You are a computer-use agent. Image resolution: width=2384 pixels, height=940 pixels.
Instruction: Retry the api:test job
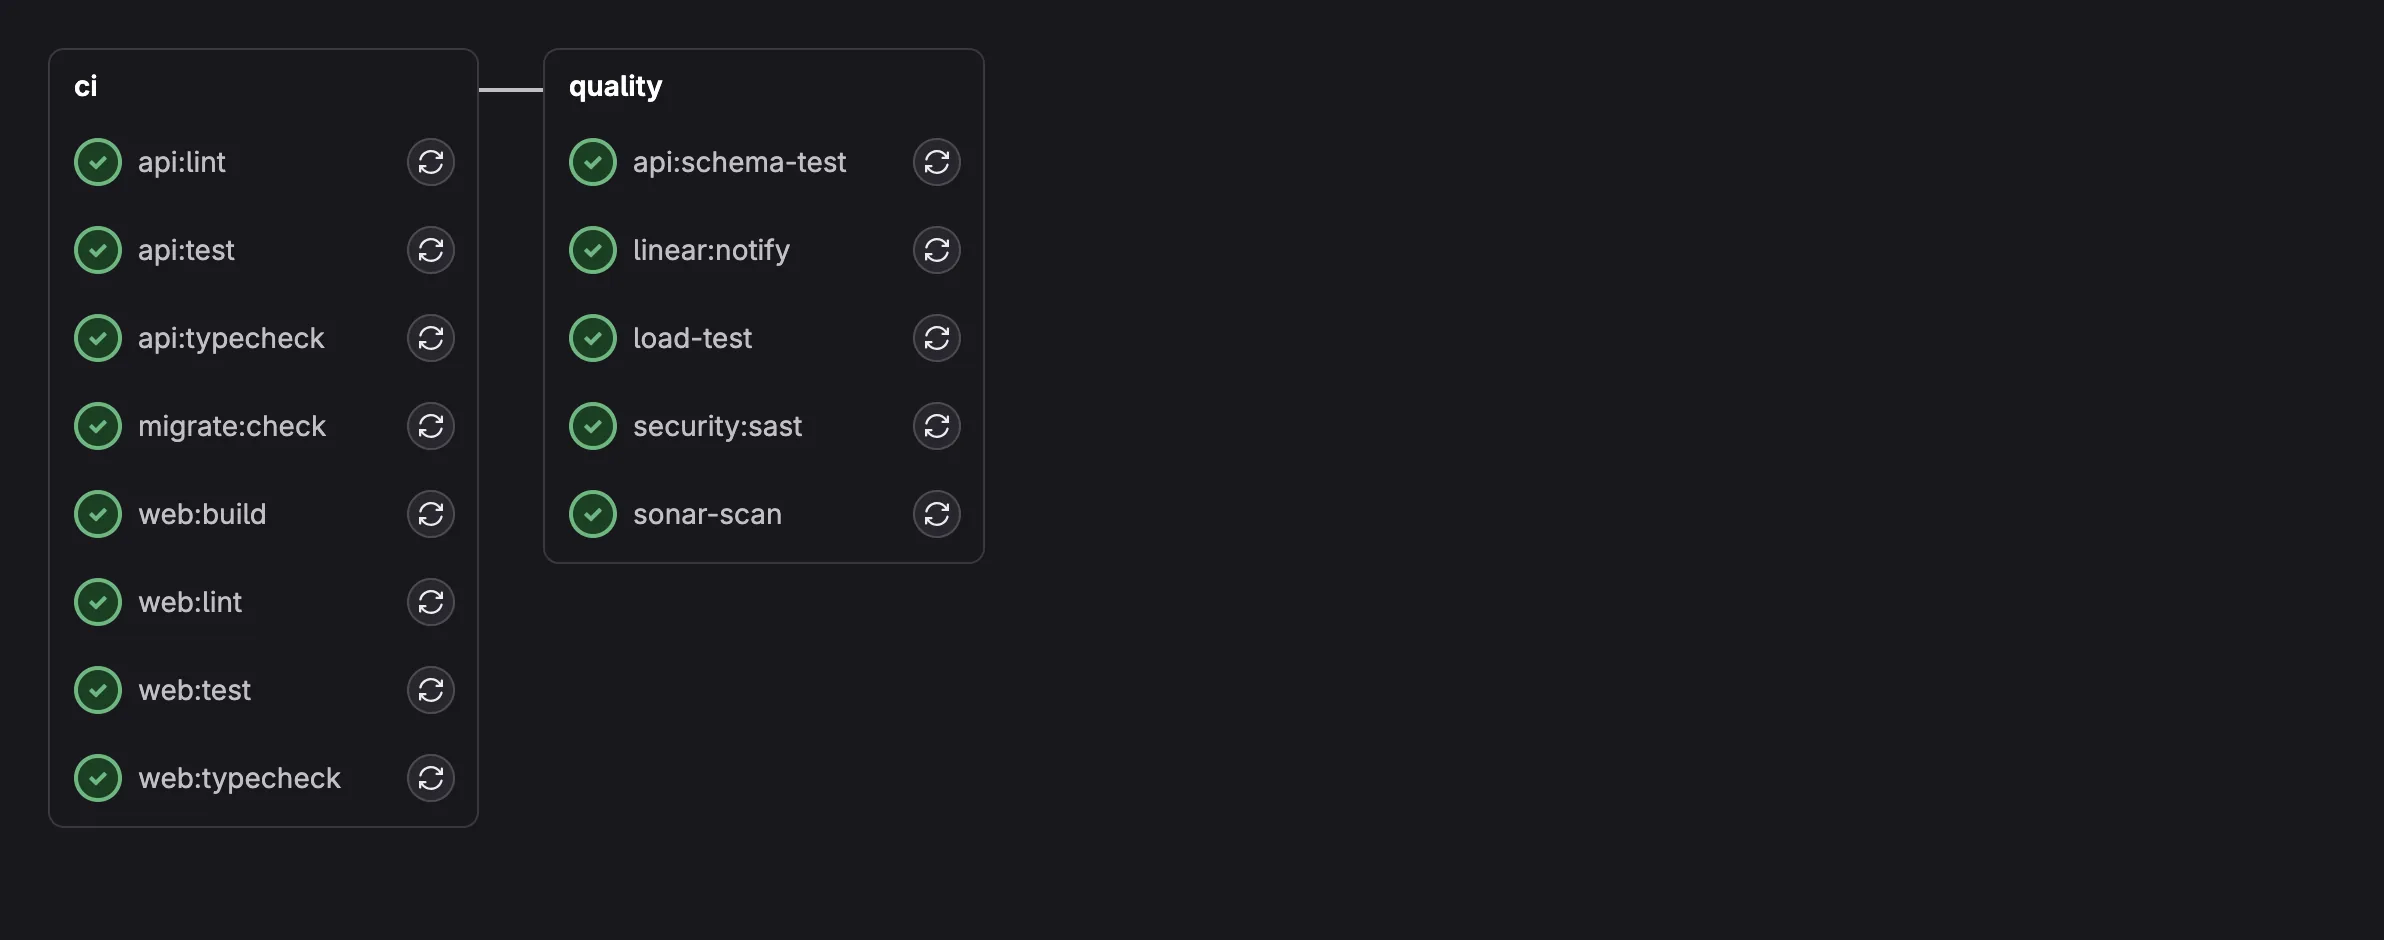(x=431, y=250)
